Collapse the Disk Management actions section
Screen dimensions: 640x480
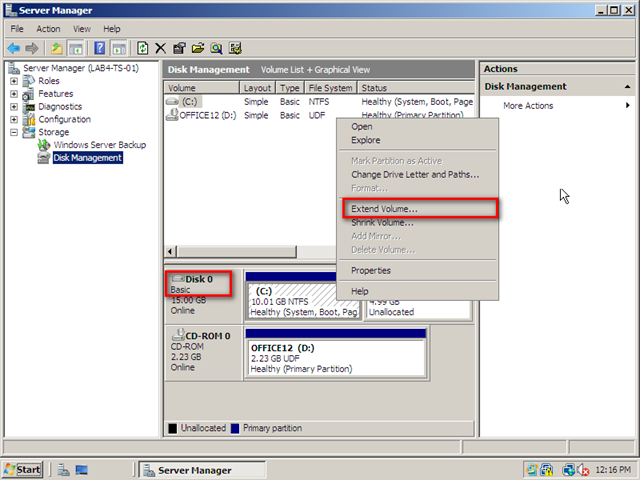(627, 87)
